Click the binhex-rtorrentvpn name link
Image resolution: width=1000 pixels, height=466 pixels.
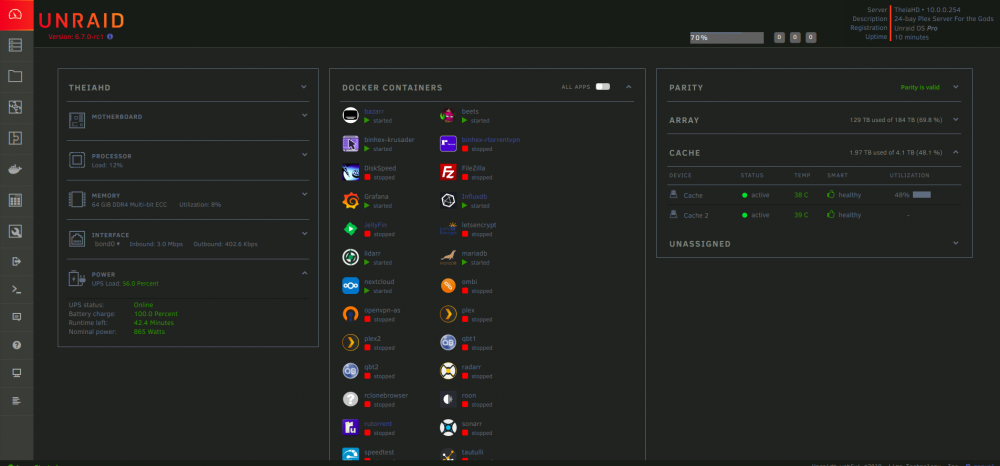click(491, 140)
